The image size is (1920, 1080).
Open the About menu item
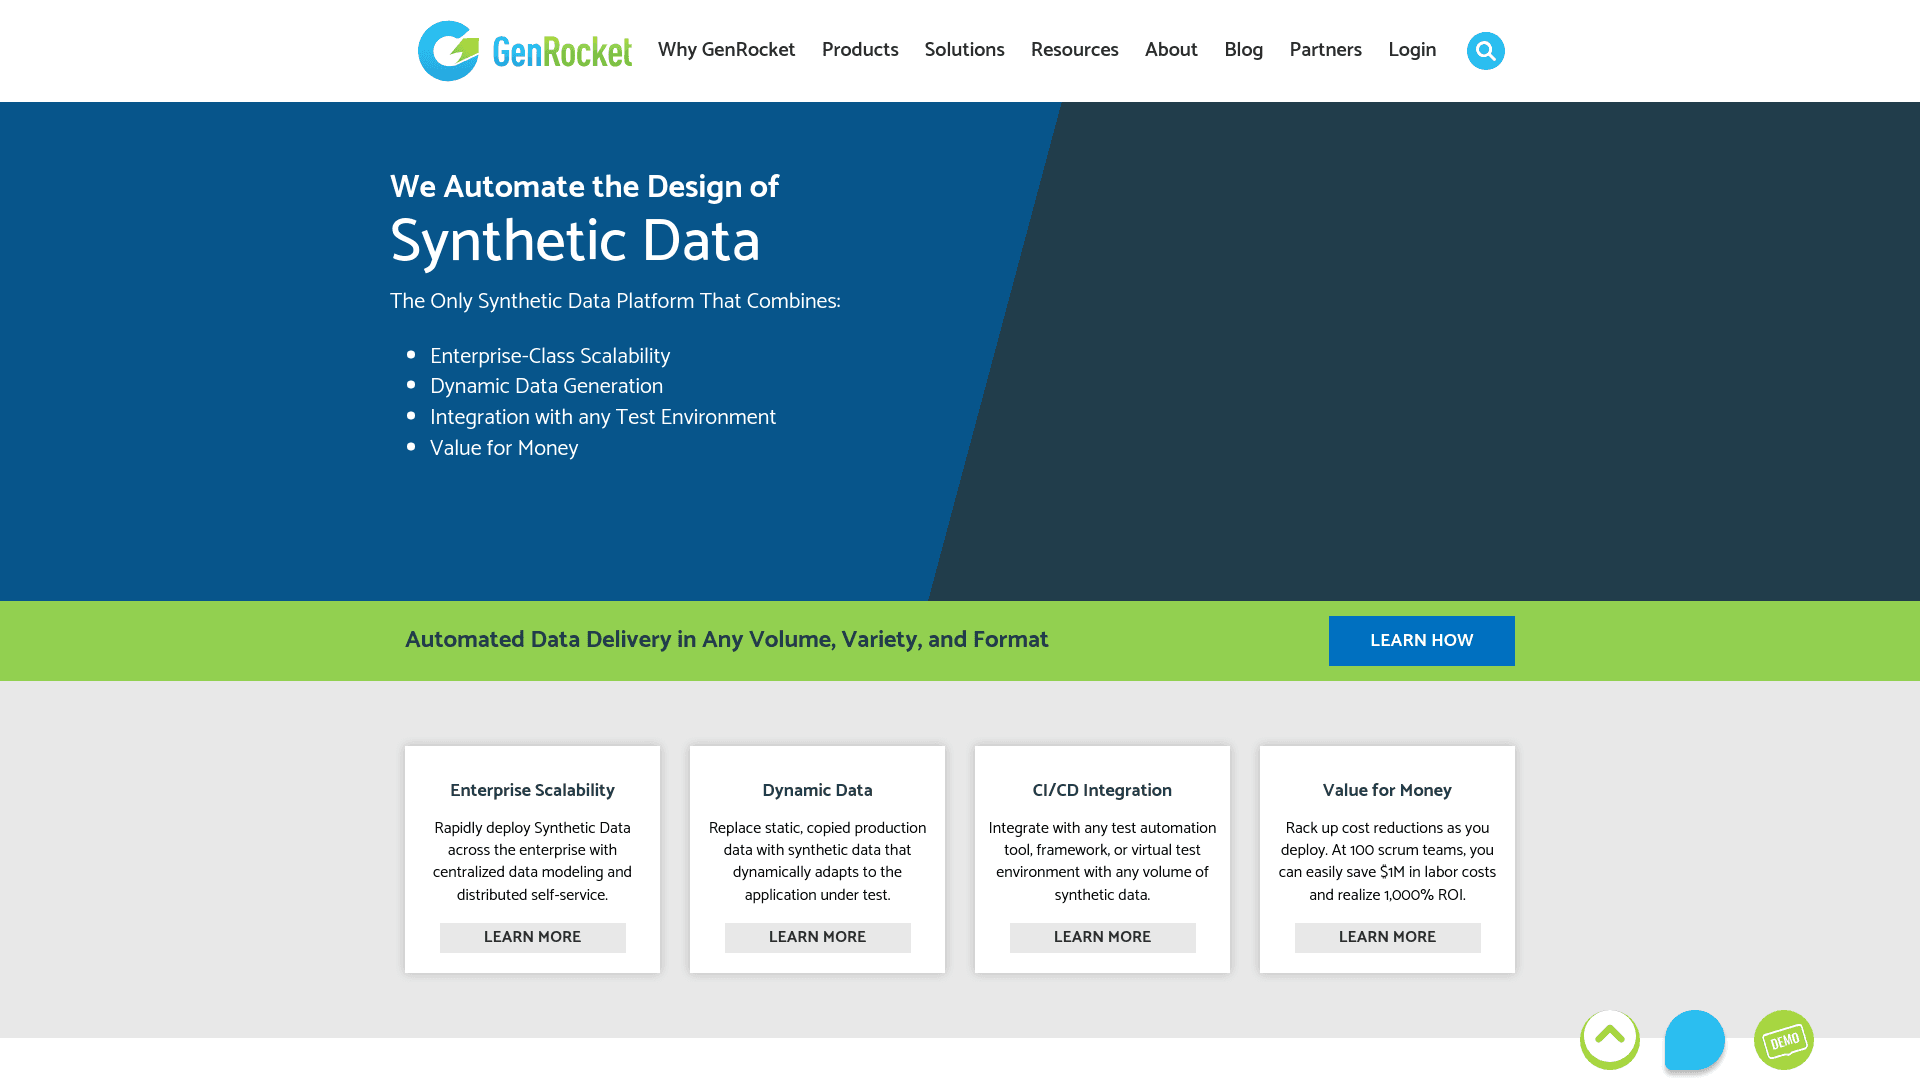tap(1171, 50)
